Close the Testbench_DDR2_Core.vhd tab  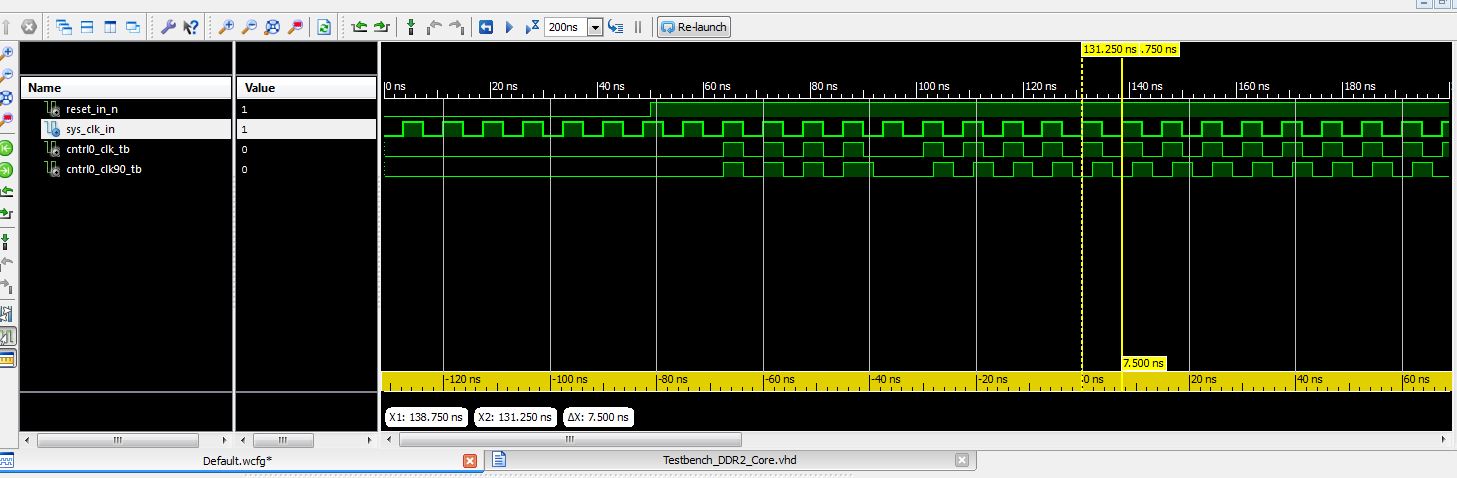(x=962, y=460)
